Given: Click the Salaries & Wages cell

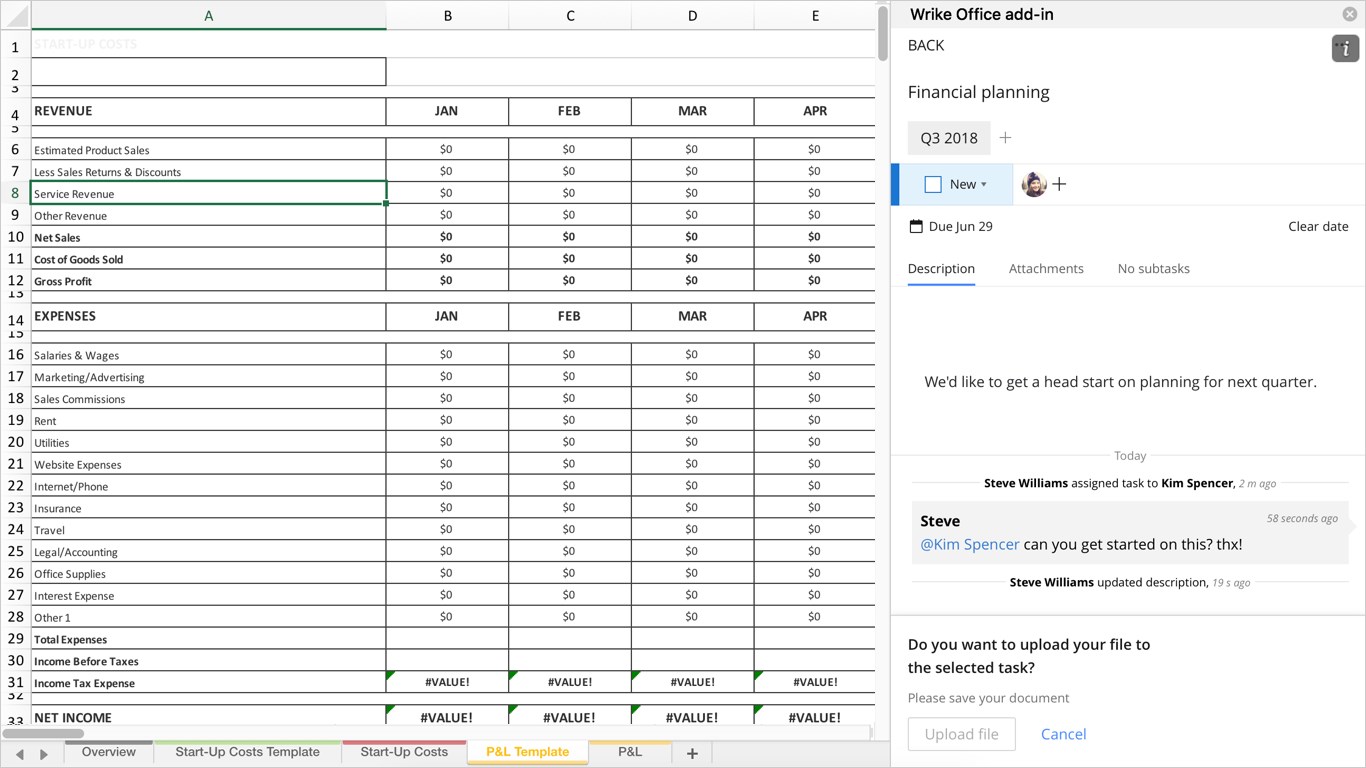Looking at the screenshot, I should pyautogui.click(x=208, y=355).
